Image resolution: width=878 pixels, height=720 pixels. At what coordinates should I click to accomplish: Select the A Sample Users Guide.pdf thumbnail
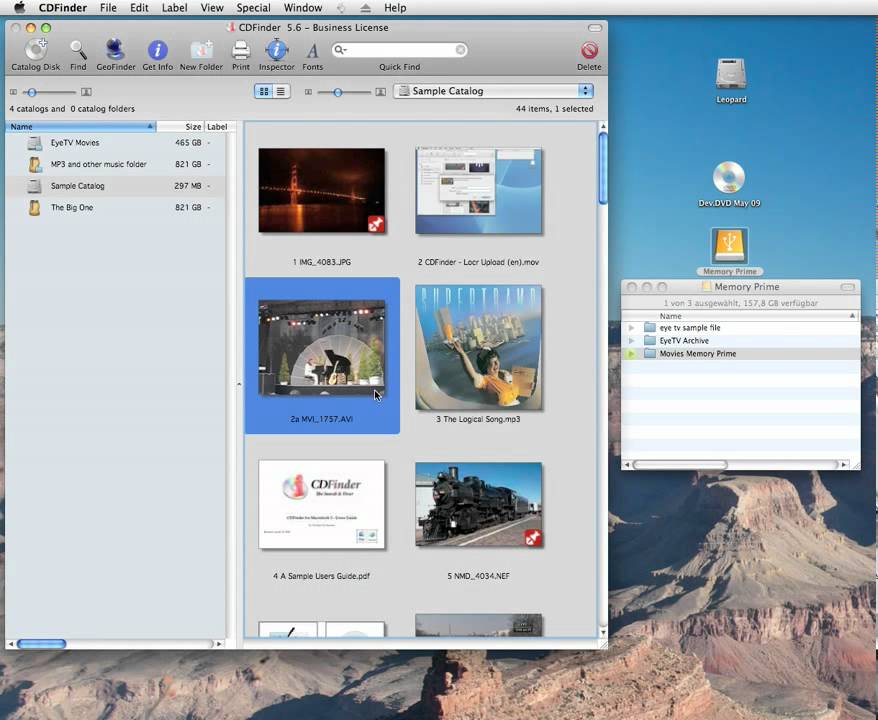coord(321,504)
